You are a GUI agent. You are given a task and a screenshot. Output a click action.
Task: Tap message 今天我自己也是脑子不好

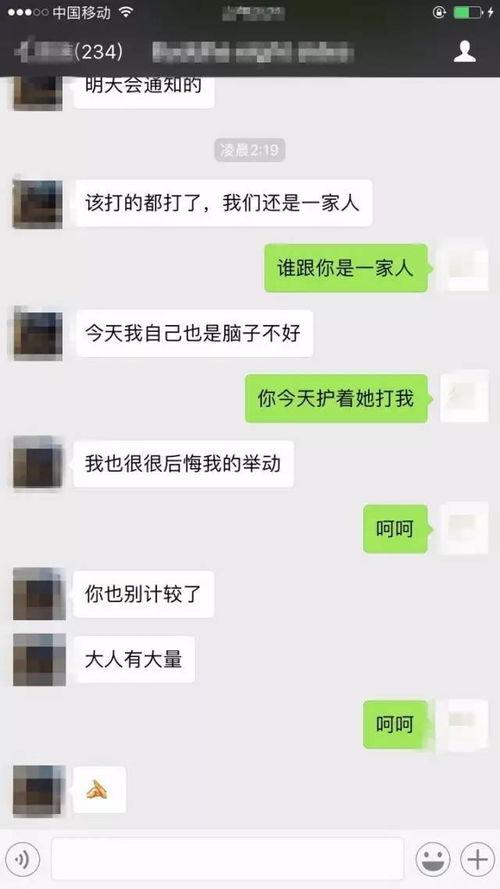[x=193, y=333]
